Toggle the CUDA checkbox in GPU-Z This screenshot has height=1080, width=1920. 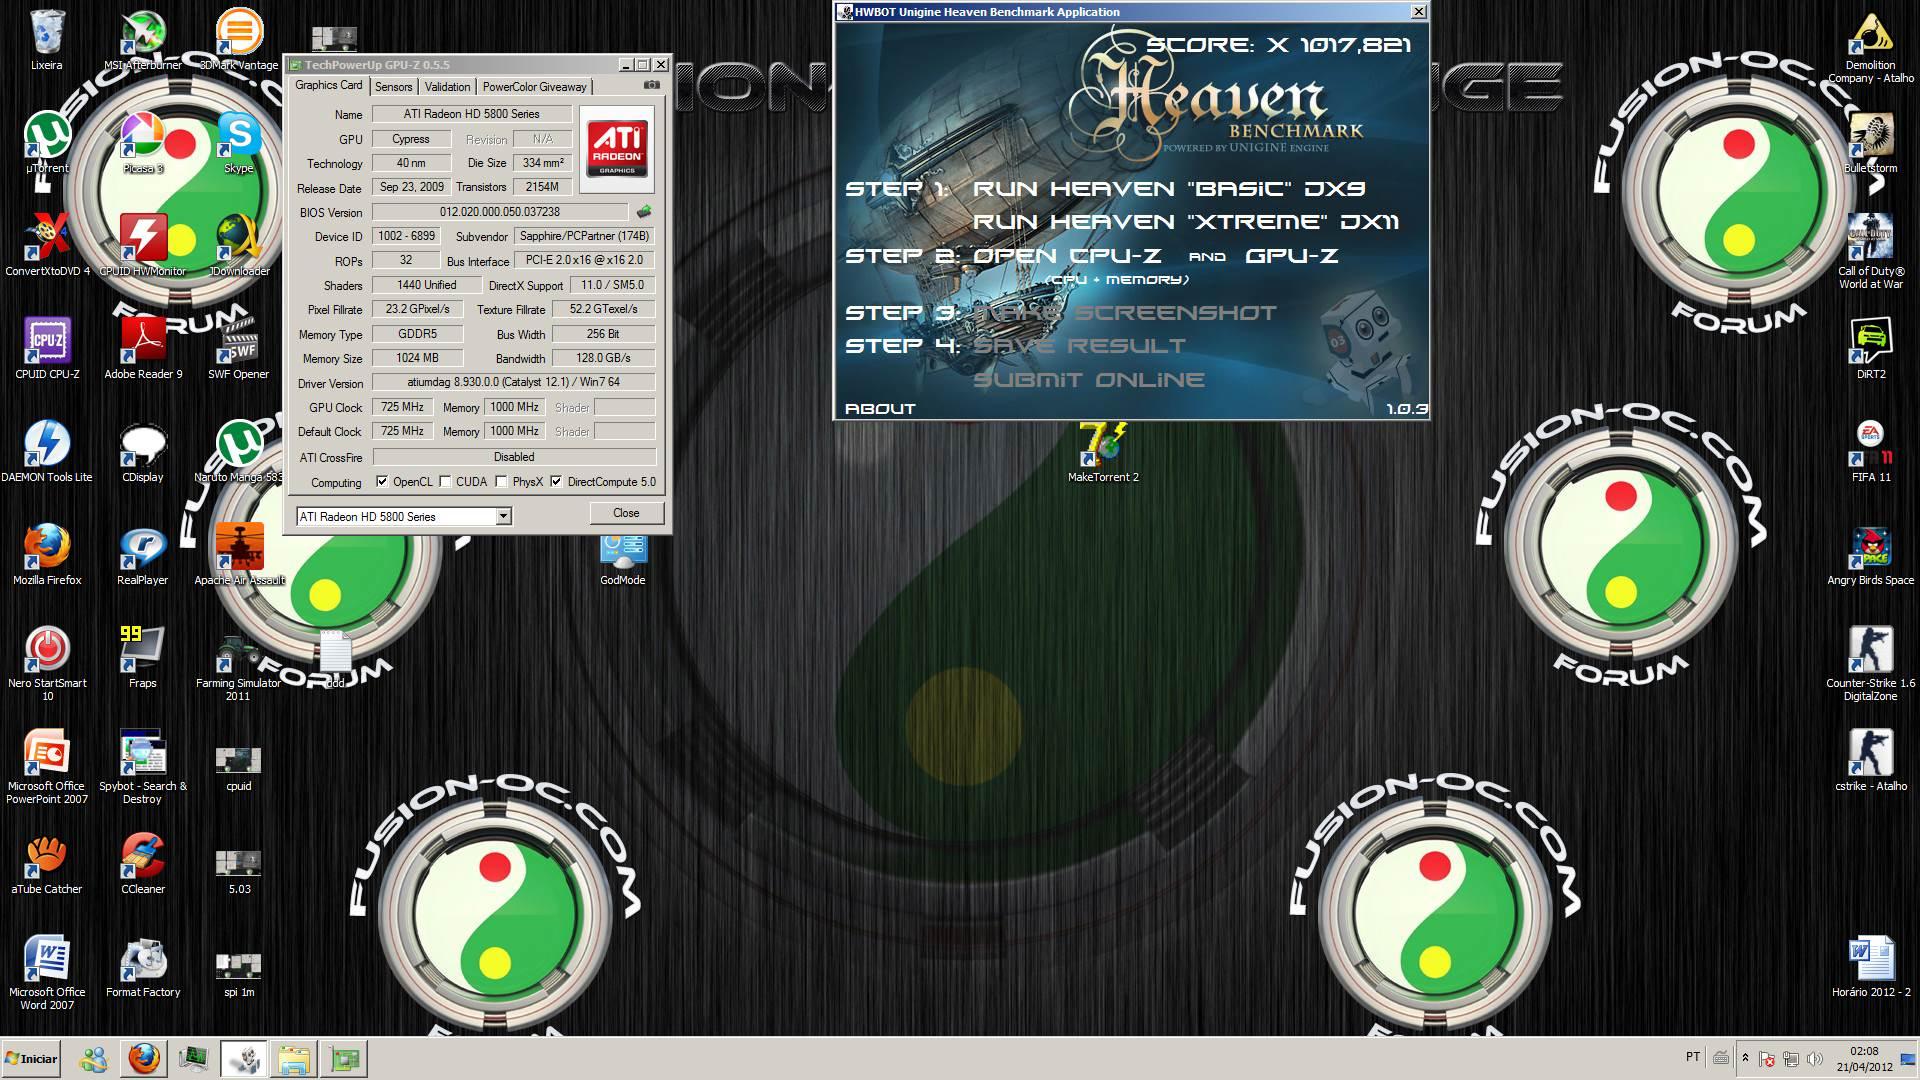coord(445,482)
